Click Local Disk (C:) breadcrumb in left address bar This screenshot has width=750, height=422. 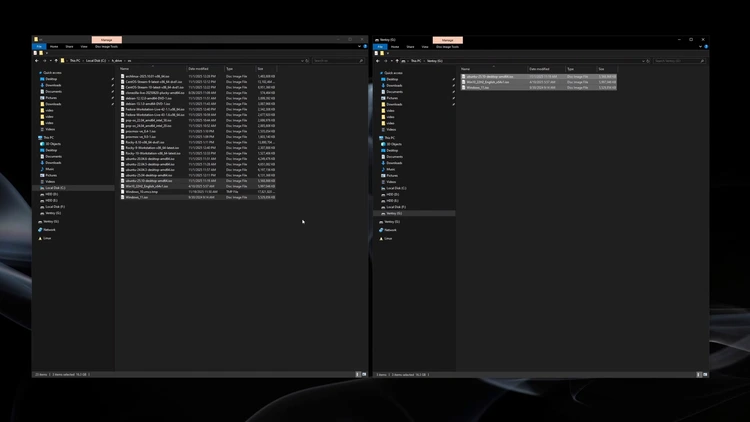pyautogui.click(x=96, y=61)
